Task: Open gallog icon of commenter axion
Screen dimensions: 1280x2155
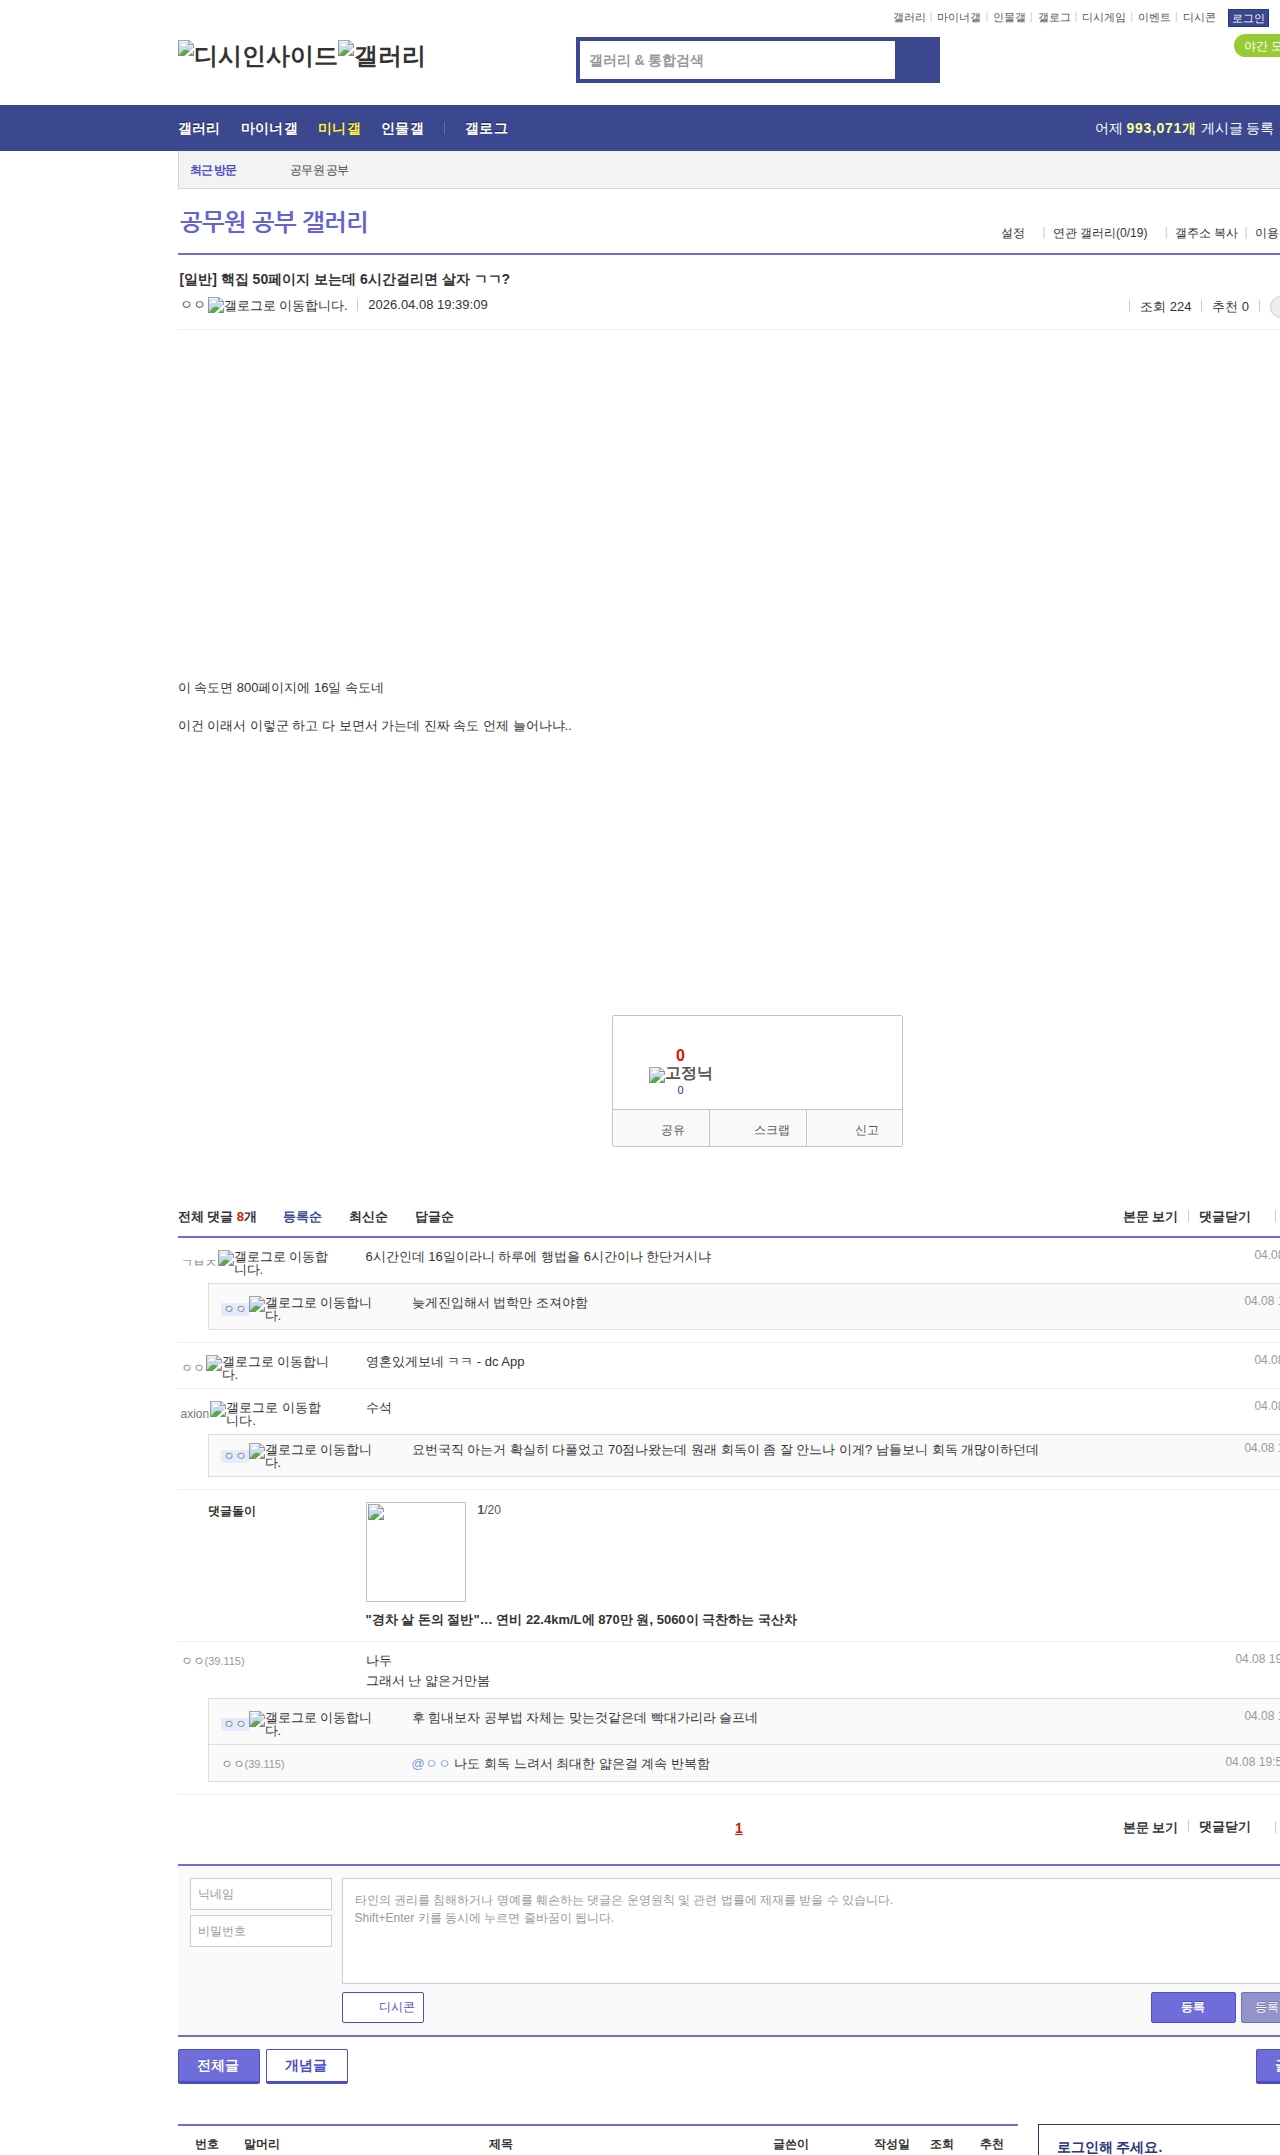Action: click(266, 1413)
